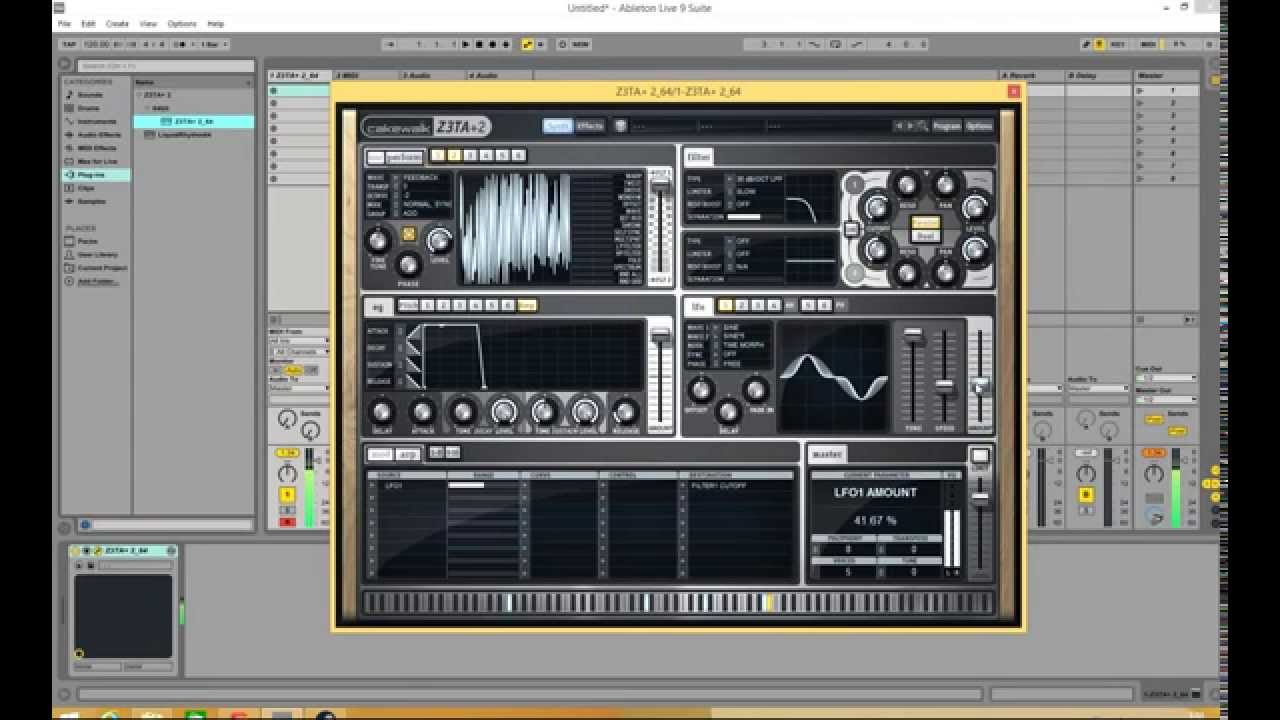
Task: Expand the Z3TA+ 2 folder in browser
Action: pos(139,95)
